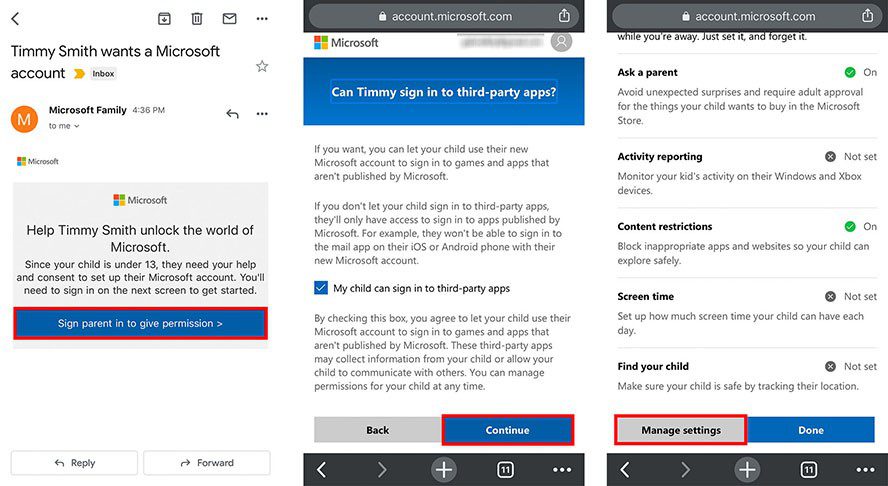
Task: Tap the important marker beside the subject
Action: coord(79,74)
